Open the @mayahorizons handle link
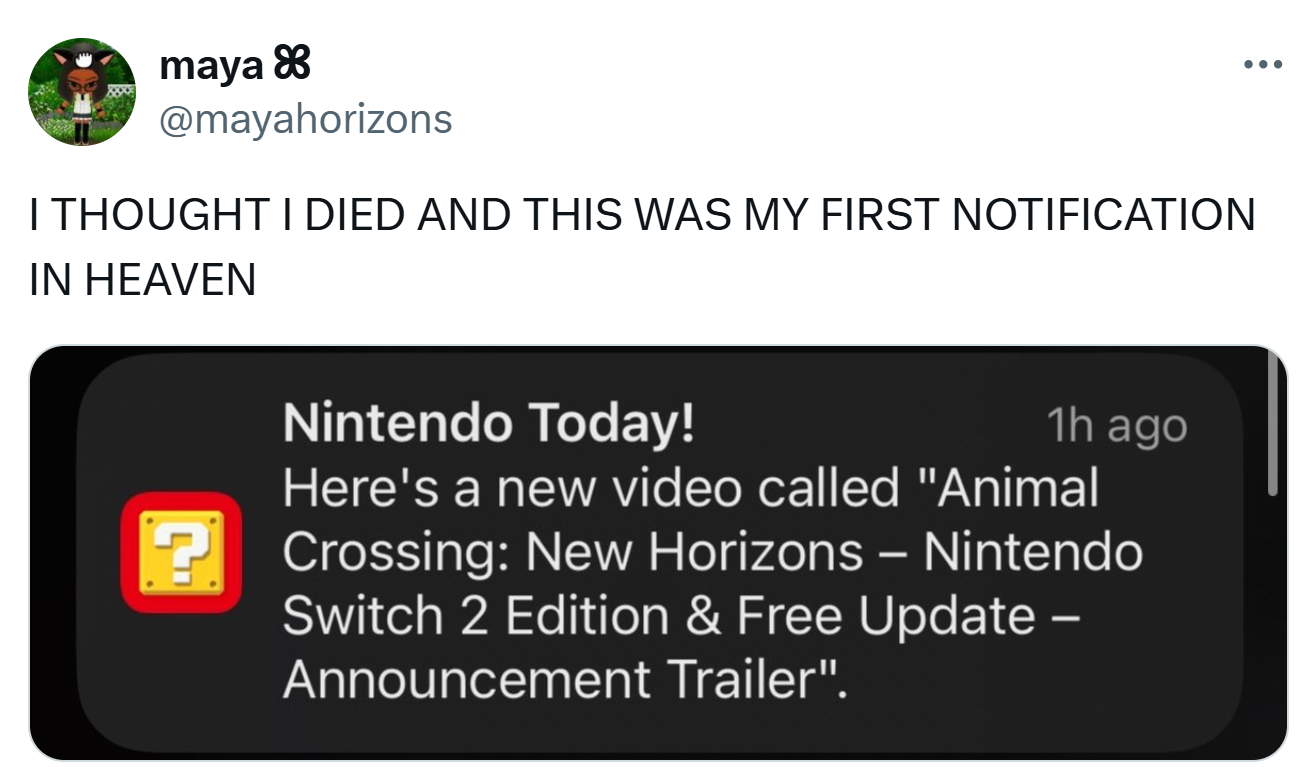 [305, 120]
